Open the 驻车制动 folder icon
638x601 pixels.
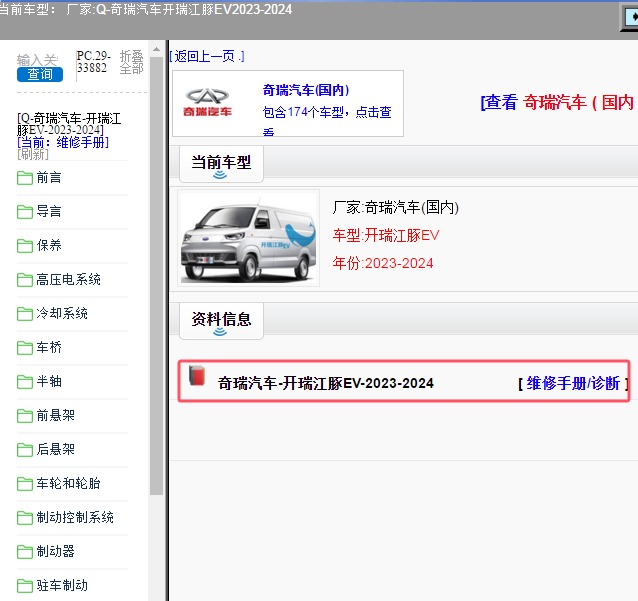25,586
